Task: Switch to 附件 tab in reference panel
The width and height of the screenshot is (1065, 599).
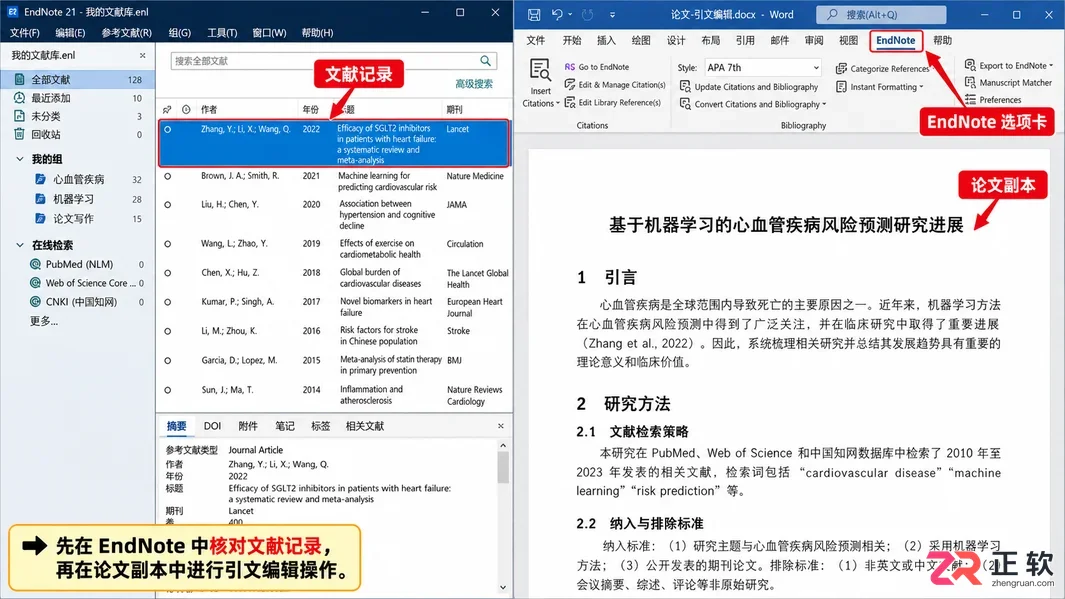Action: pos(248,426)
